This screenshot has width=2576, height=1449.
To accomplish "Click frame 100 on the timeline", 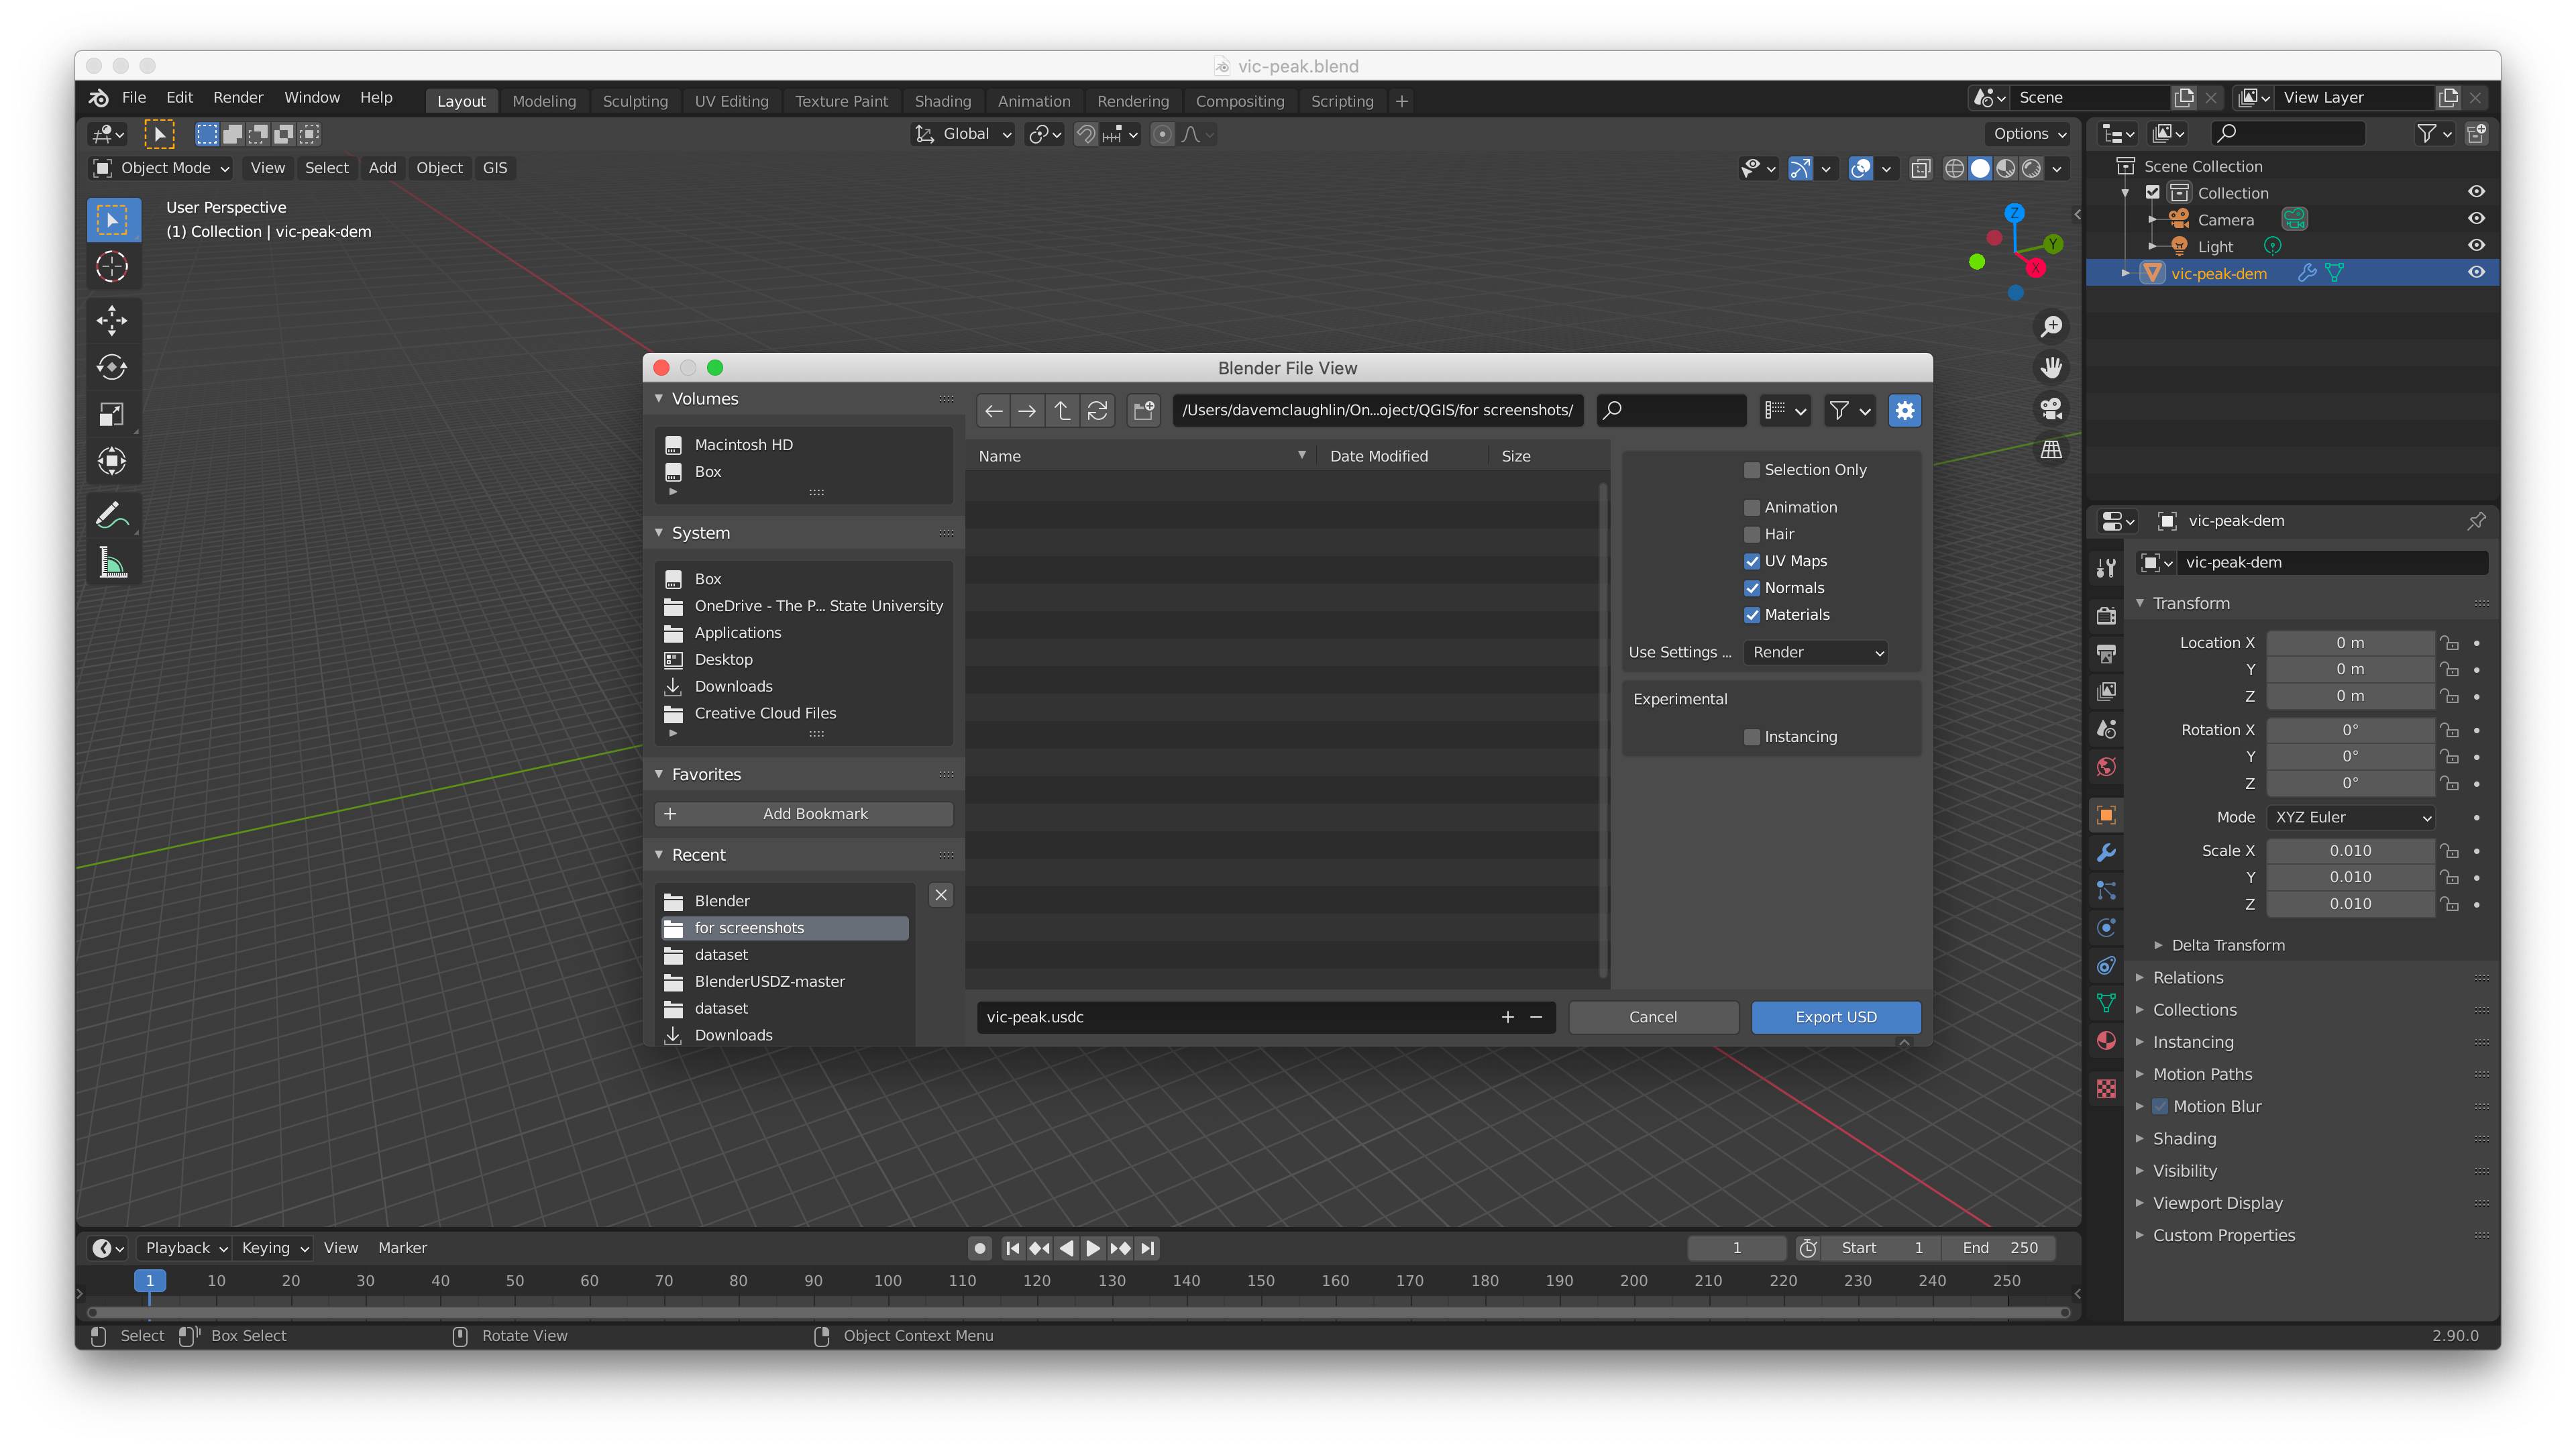I will (x=888, y=1281).
